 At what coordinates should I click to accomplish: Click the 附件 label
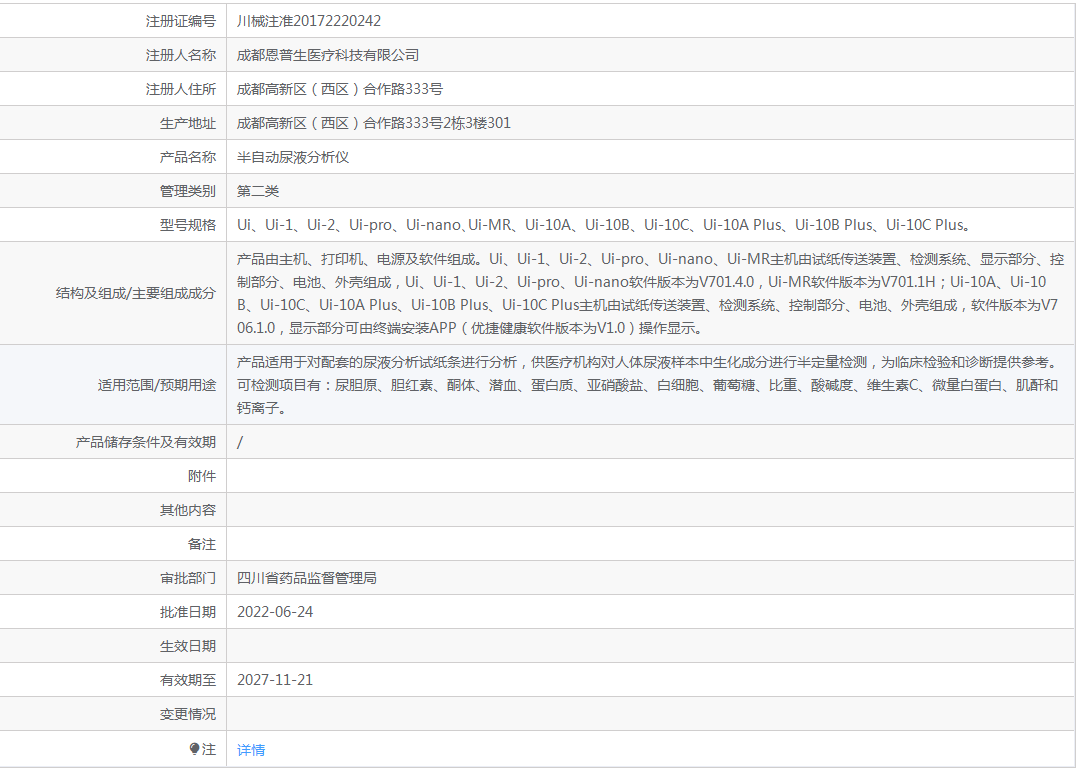[202, 476]
